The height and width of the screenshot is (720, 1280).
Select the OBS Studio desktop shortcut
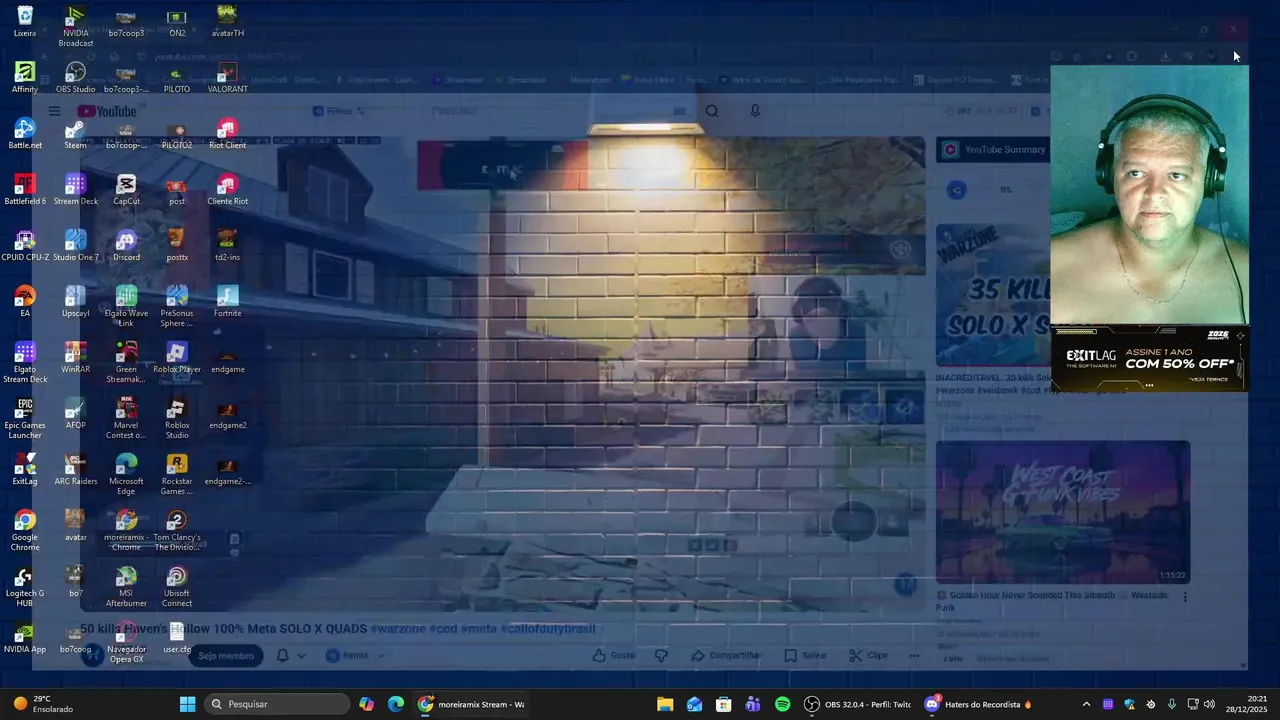point(75,78)
